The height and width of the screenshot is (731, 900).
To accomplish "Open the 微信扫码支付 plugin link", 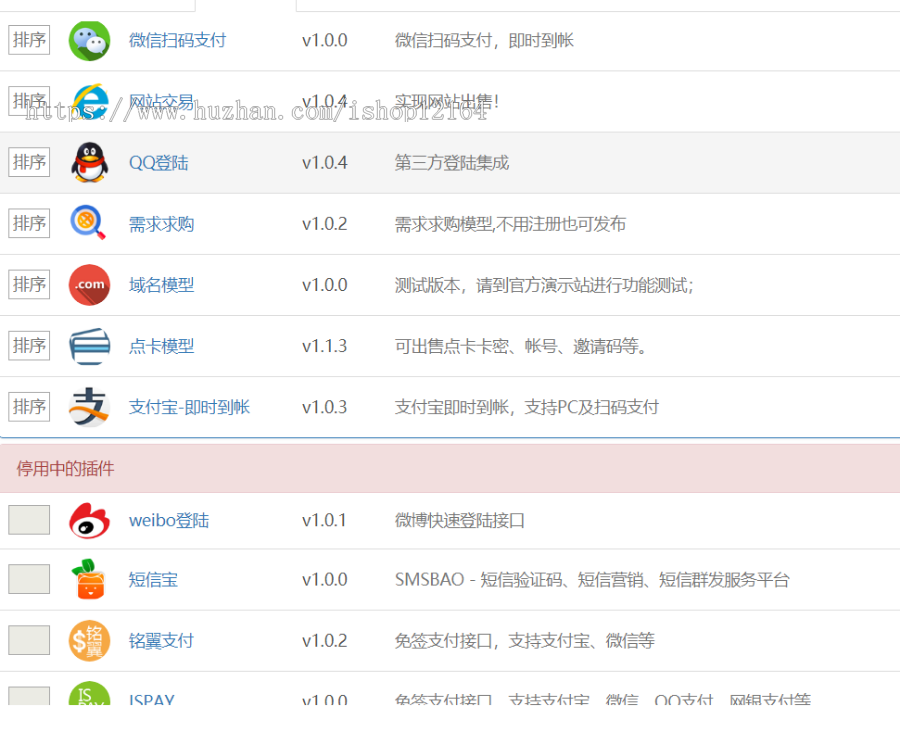I will tap(178, 41).
